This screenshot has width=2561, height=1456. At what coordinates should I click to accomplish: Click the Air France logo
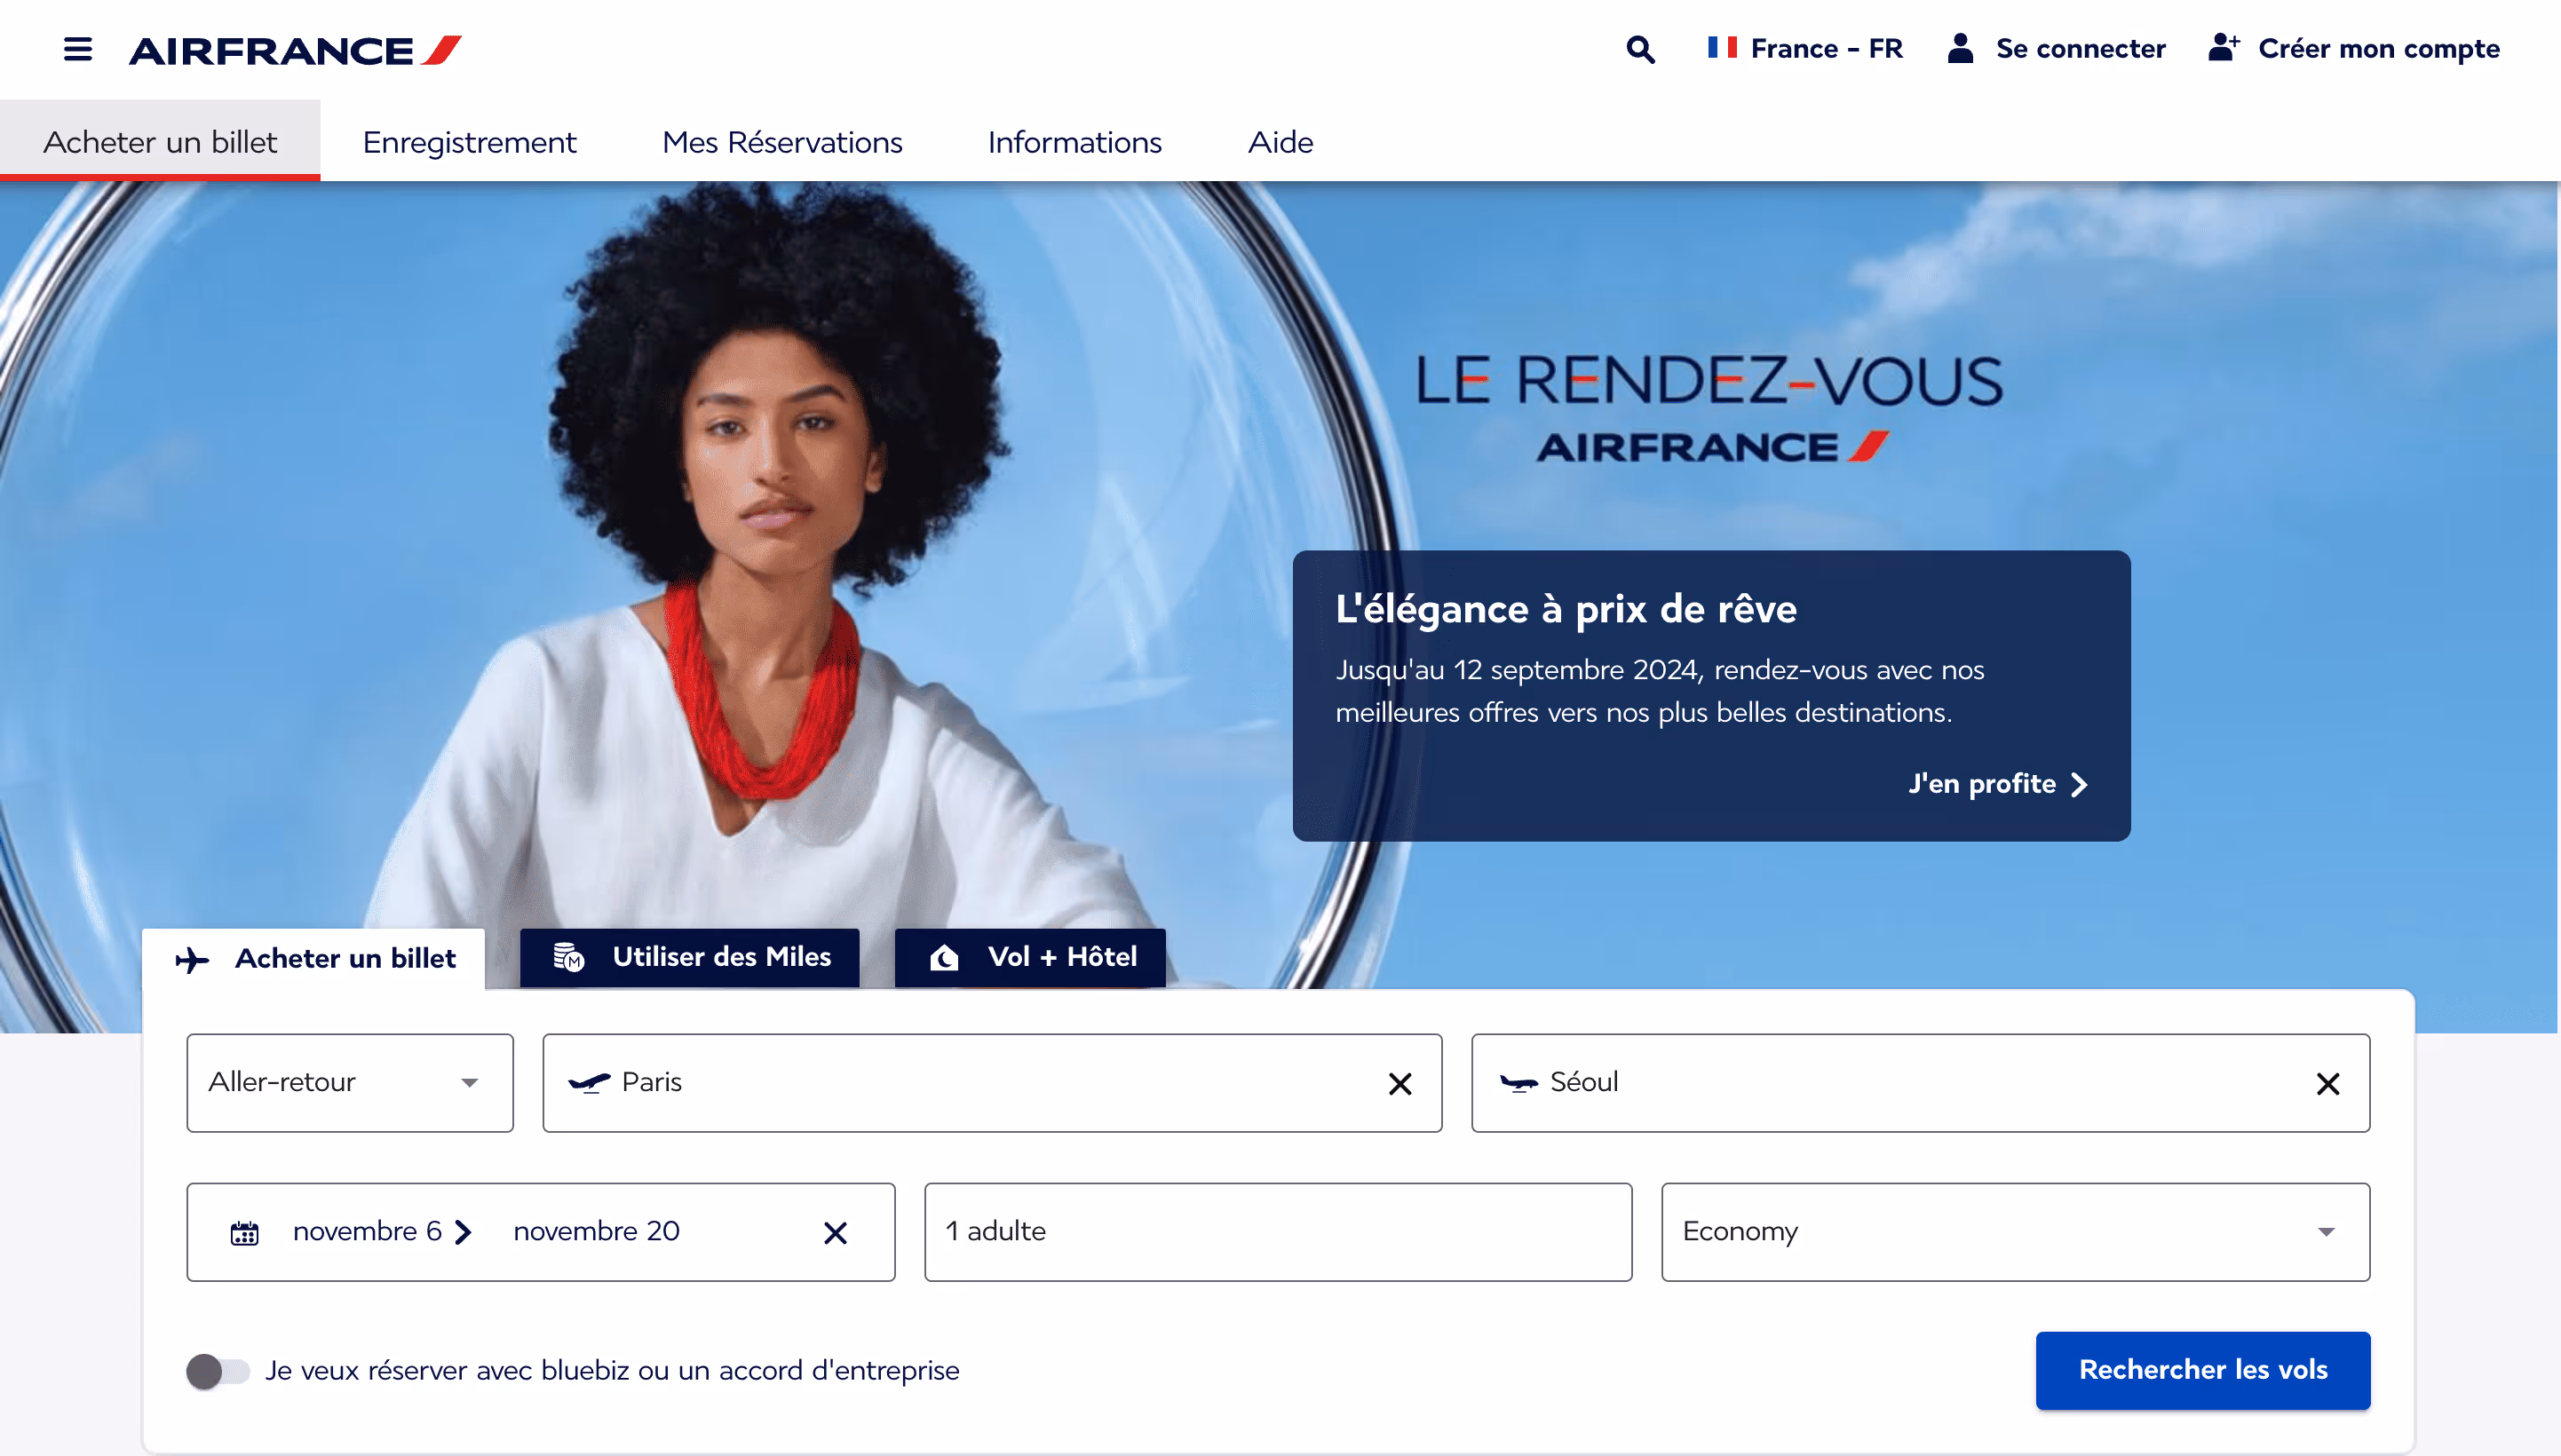[295, 50]
